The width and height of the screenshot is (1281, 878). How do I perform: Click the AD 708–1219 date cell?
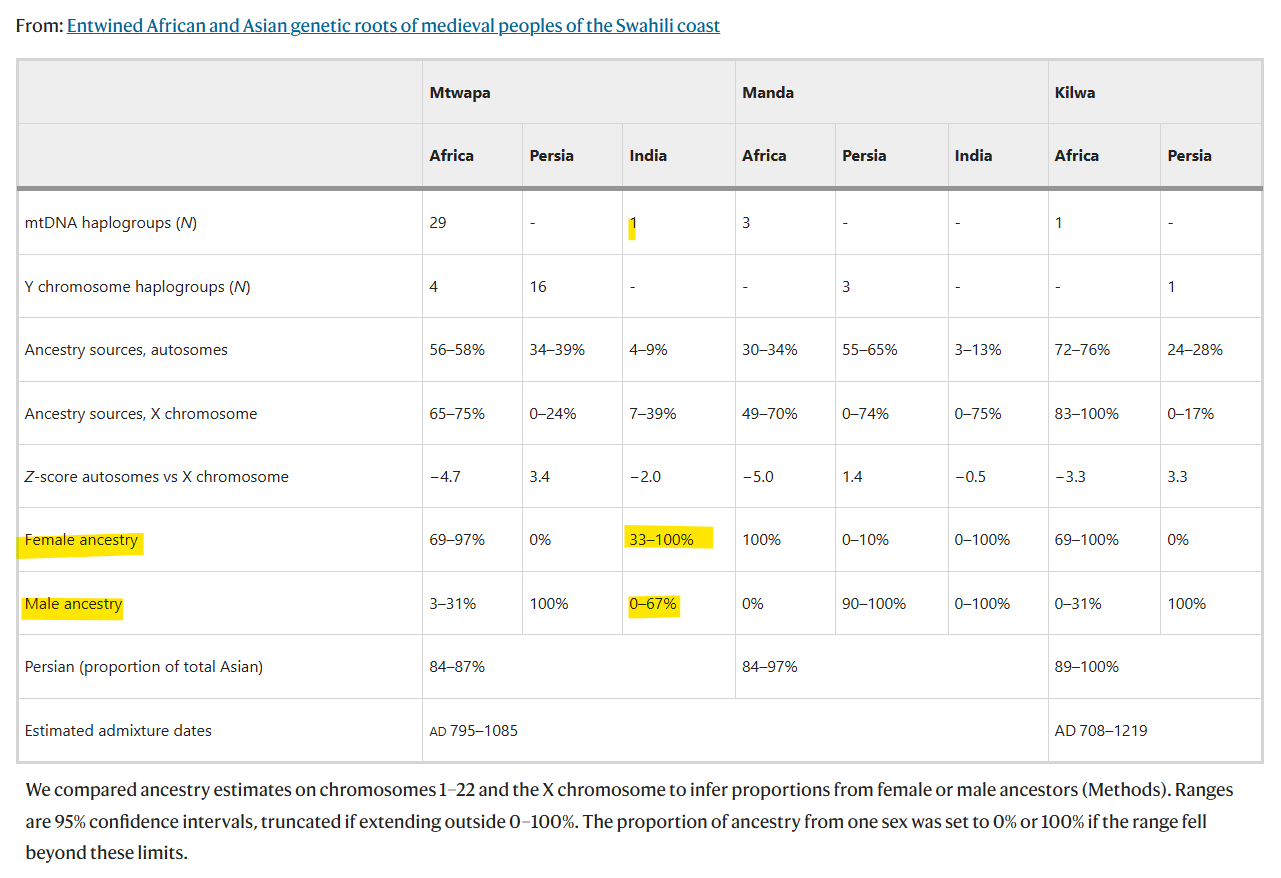(1101, 731)
